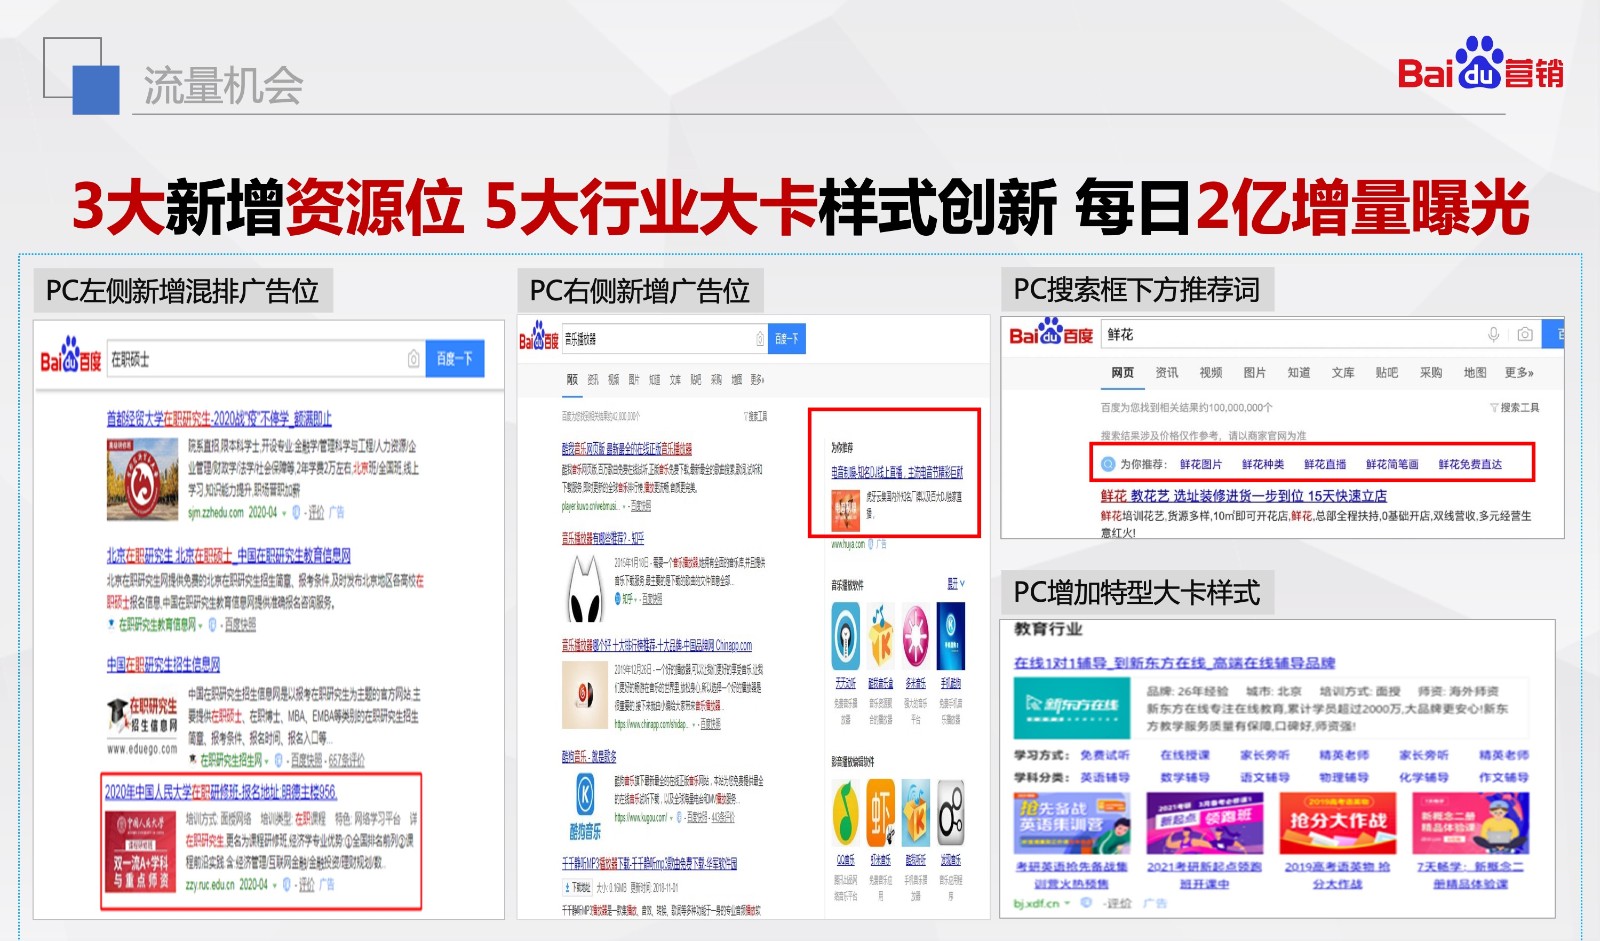
Task: Open the 知乎 音乐播放器 result link
Action: (x=603, y=538)
